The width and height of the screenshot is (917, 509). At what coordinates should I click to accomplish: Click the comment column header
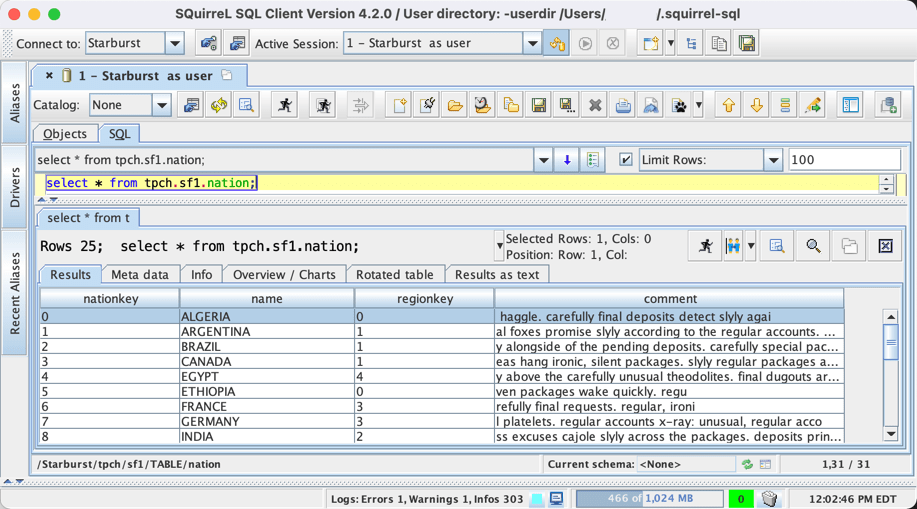click(670, 298)
